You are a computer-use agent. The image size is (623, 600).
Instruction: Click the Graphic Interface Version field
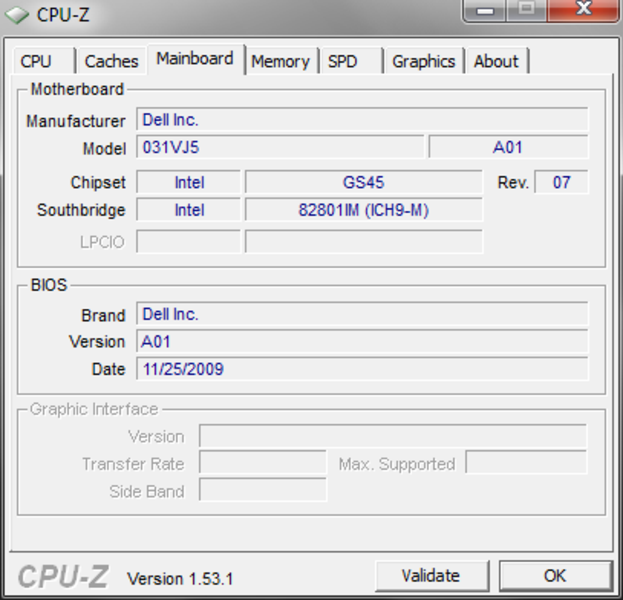pos(393,436)
